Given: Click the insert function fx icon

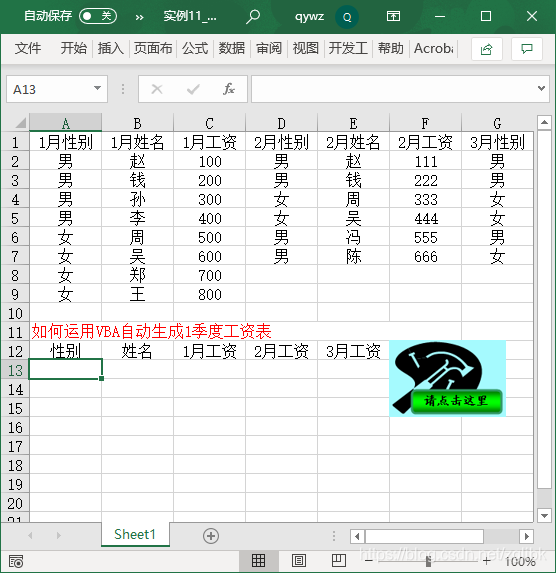Looking at the screenshot, I should pyautogui.click(x=229, y=89).
